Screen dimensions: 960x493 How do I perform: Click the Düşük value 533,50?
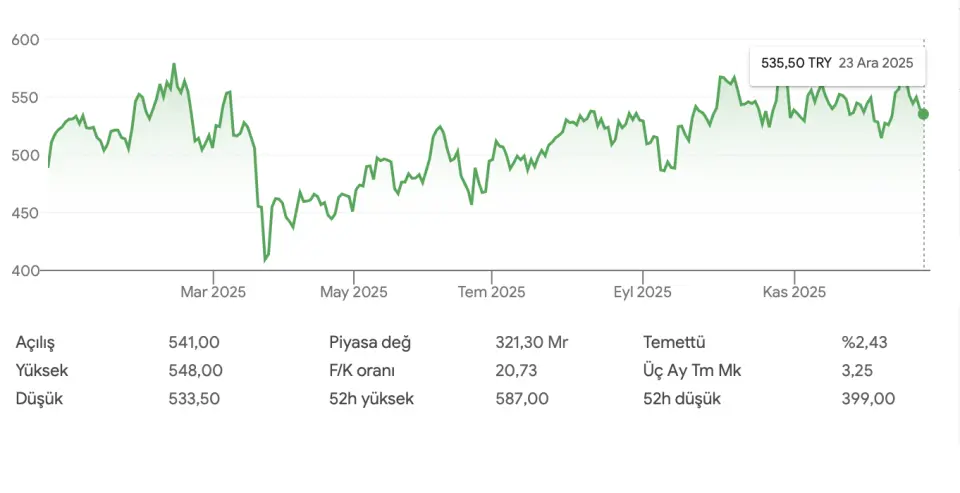(194, 398)
